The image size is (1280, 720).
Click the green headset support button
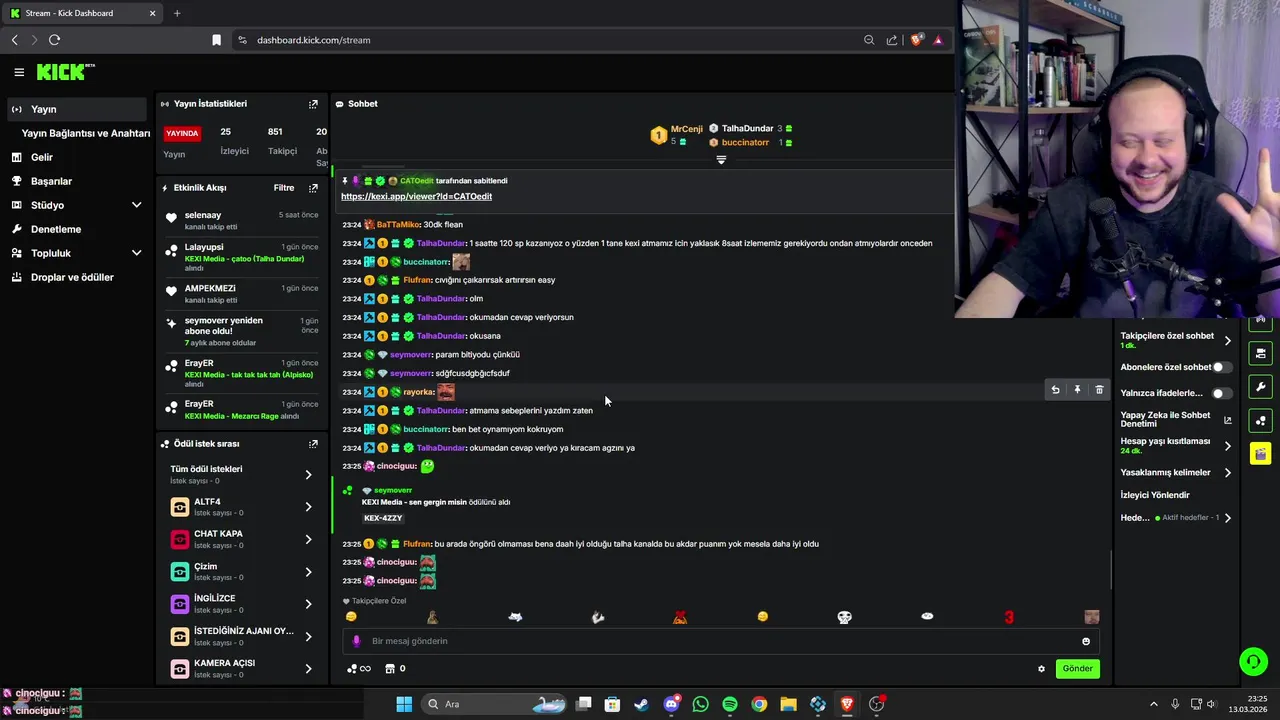click(x=1253, y=661)
